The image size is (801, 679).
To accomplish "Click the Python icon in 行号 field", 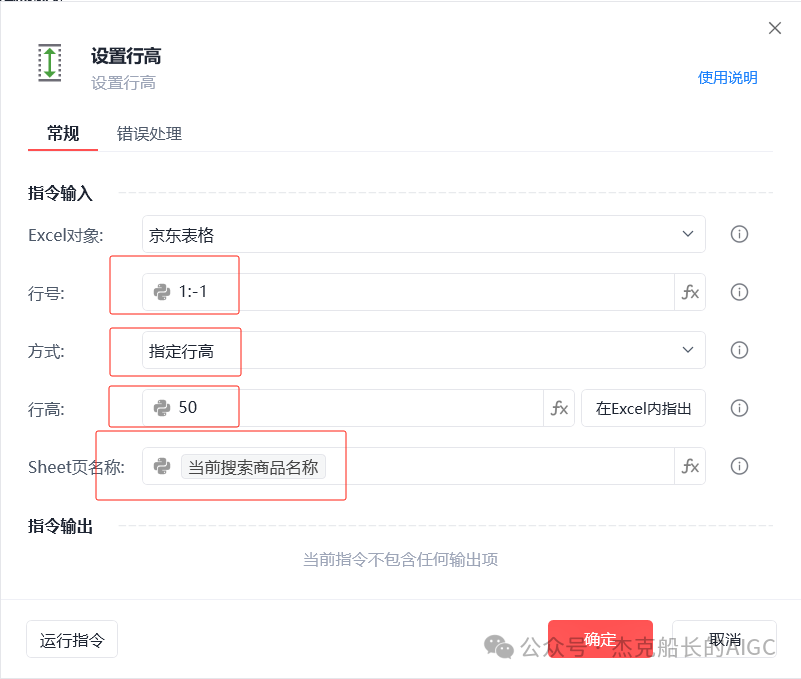I will (x=162, y=292).
